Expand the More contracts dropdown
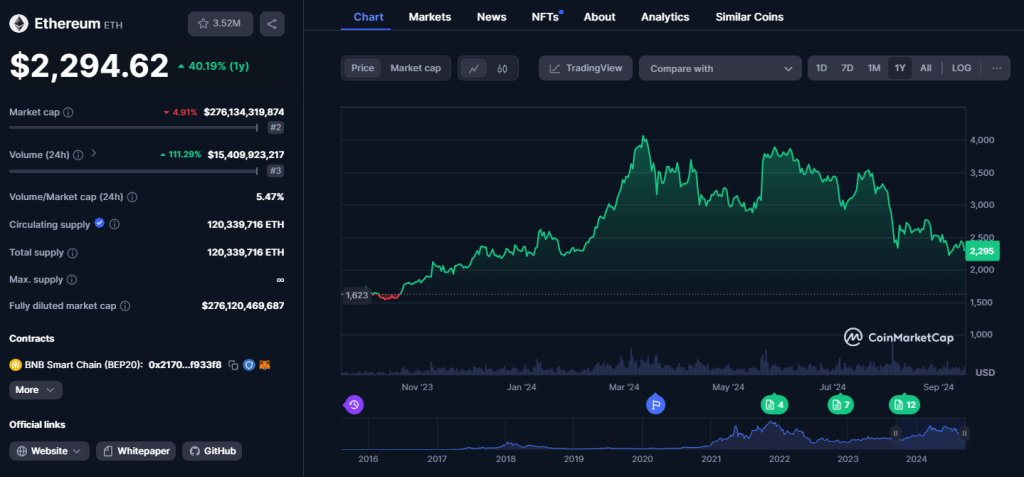The height and width of the screenshot is (477, 1024). [35, 390]
